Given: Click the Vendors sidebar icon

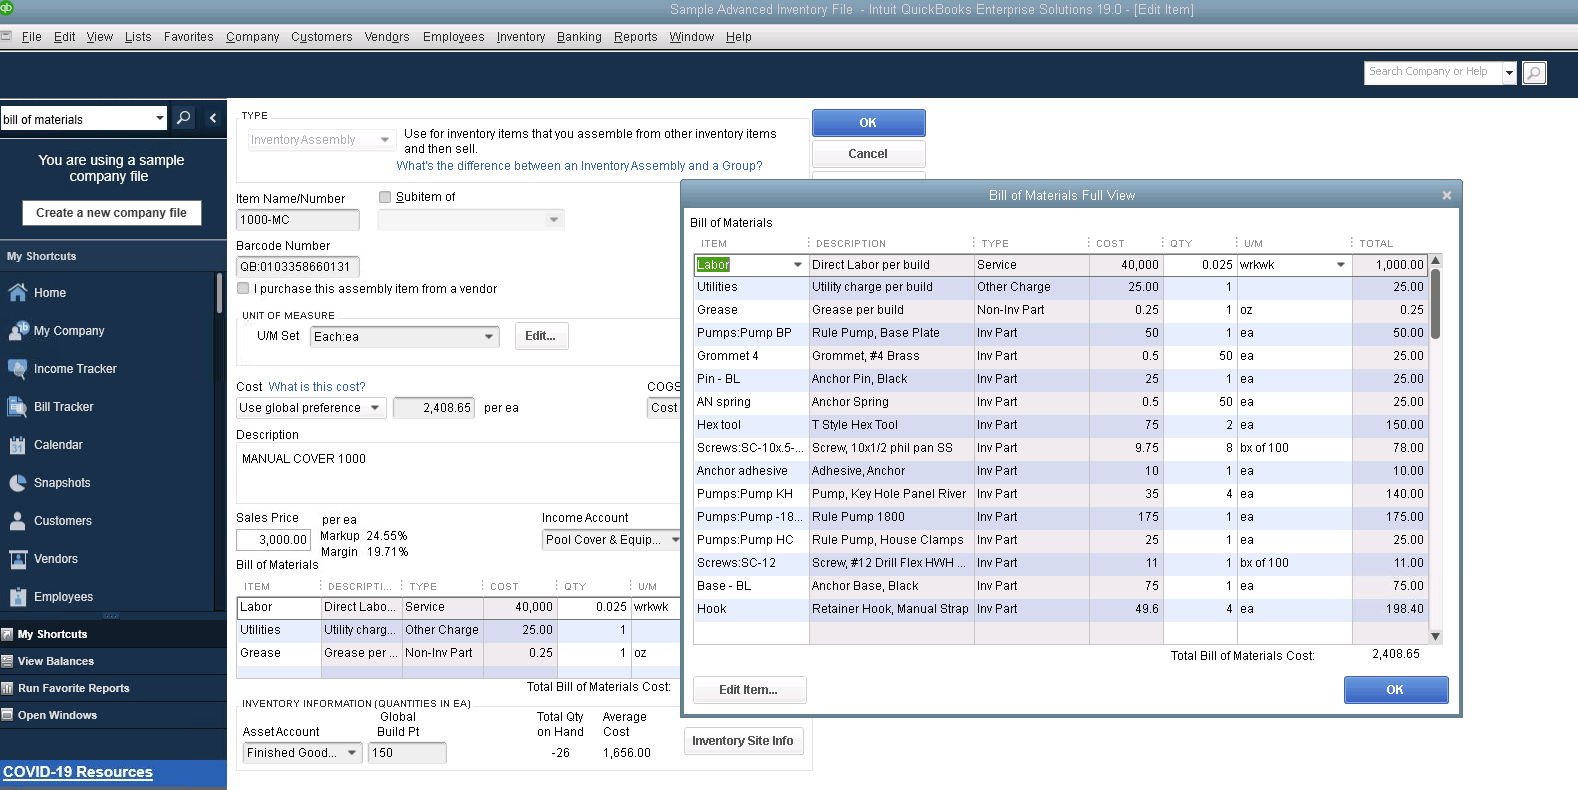Looking at the screenshot, I should (17, 559).
